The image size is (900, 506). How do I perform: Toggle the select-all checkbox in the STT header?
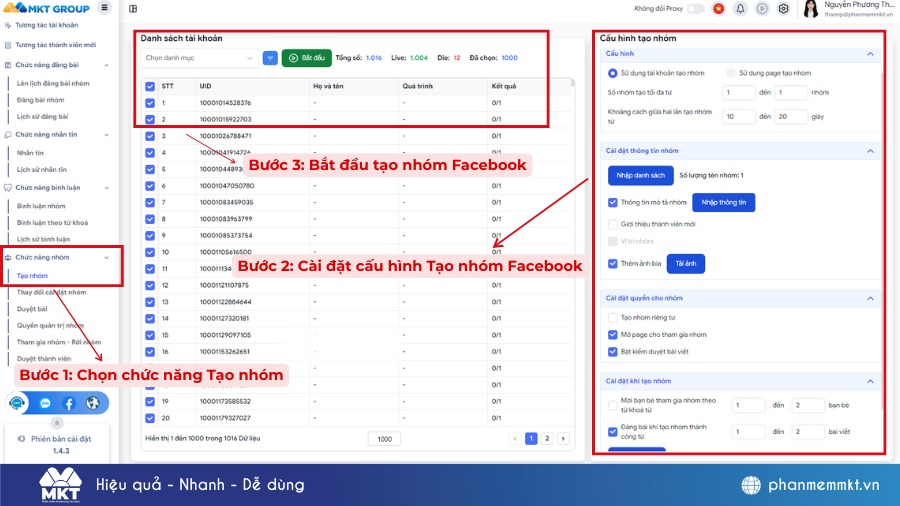(x=150, y=86)
